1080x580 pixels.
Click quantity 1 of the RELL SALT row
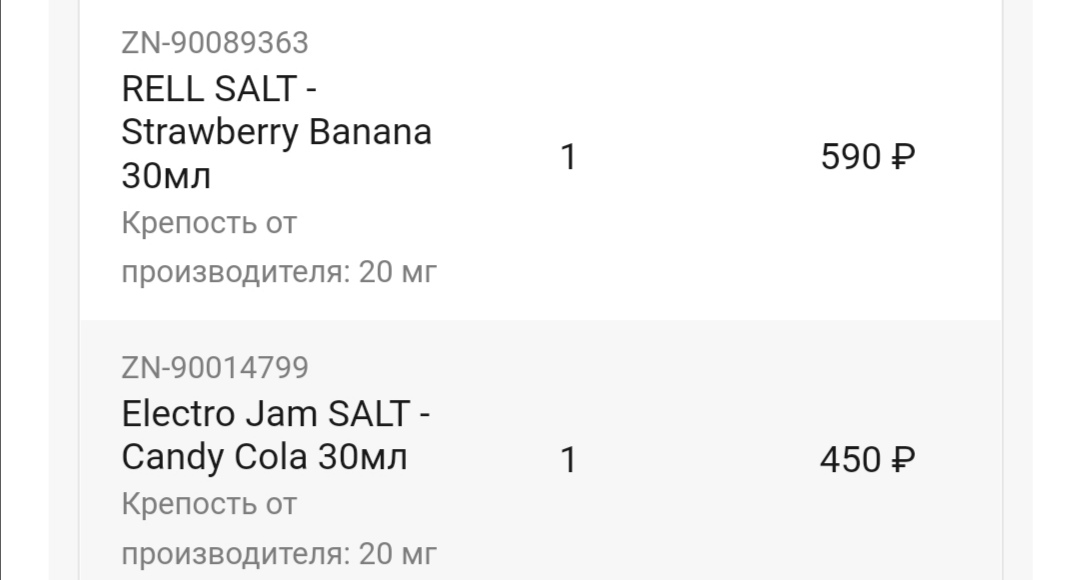pos(568,157)
